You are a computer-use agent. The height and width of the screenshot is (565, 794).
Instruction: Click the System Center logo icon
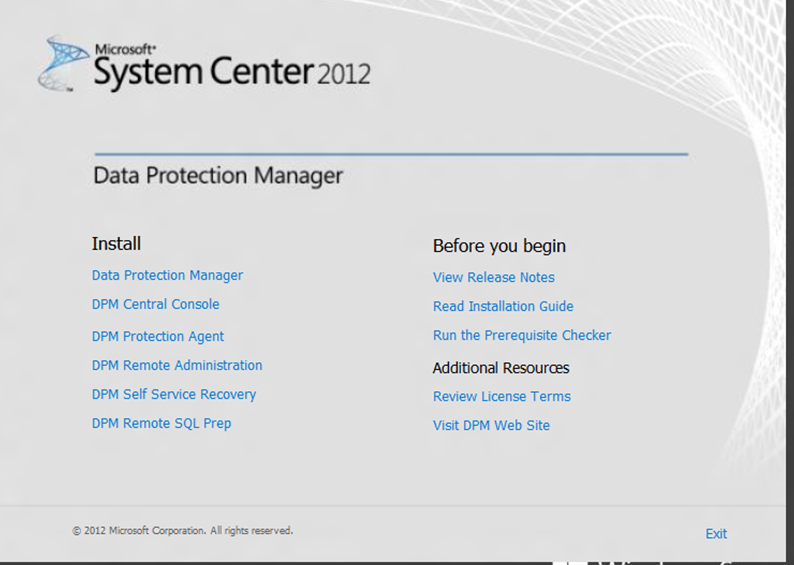64,64
